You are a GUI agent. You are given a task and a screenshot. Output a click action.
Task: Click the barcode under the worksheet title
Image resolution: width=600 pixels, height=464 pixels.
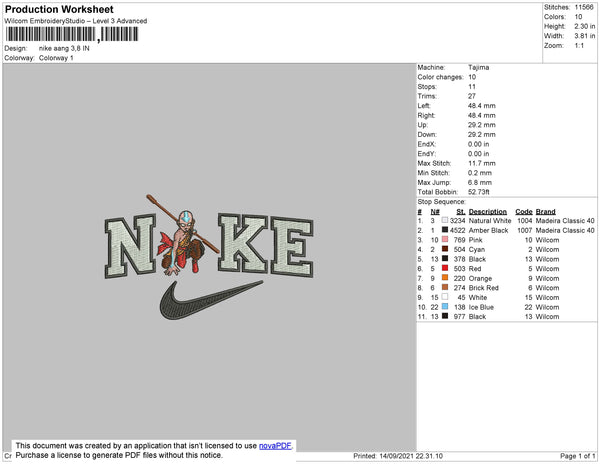(72, 34)
